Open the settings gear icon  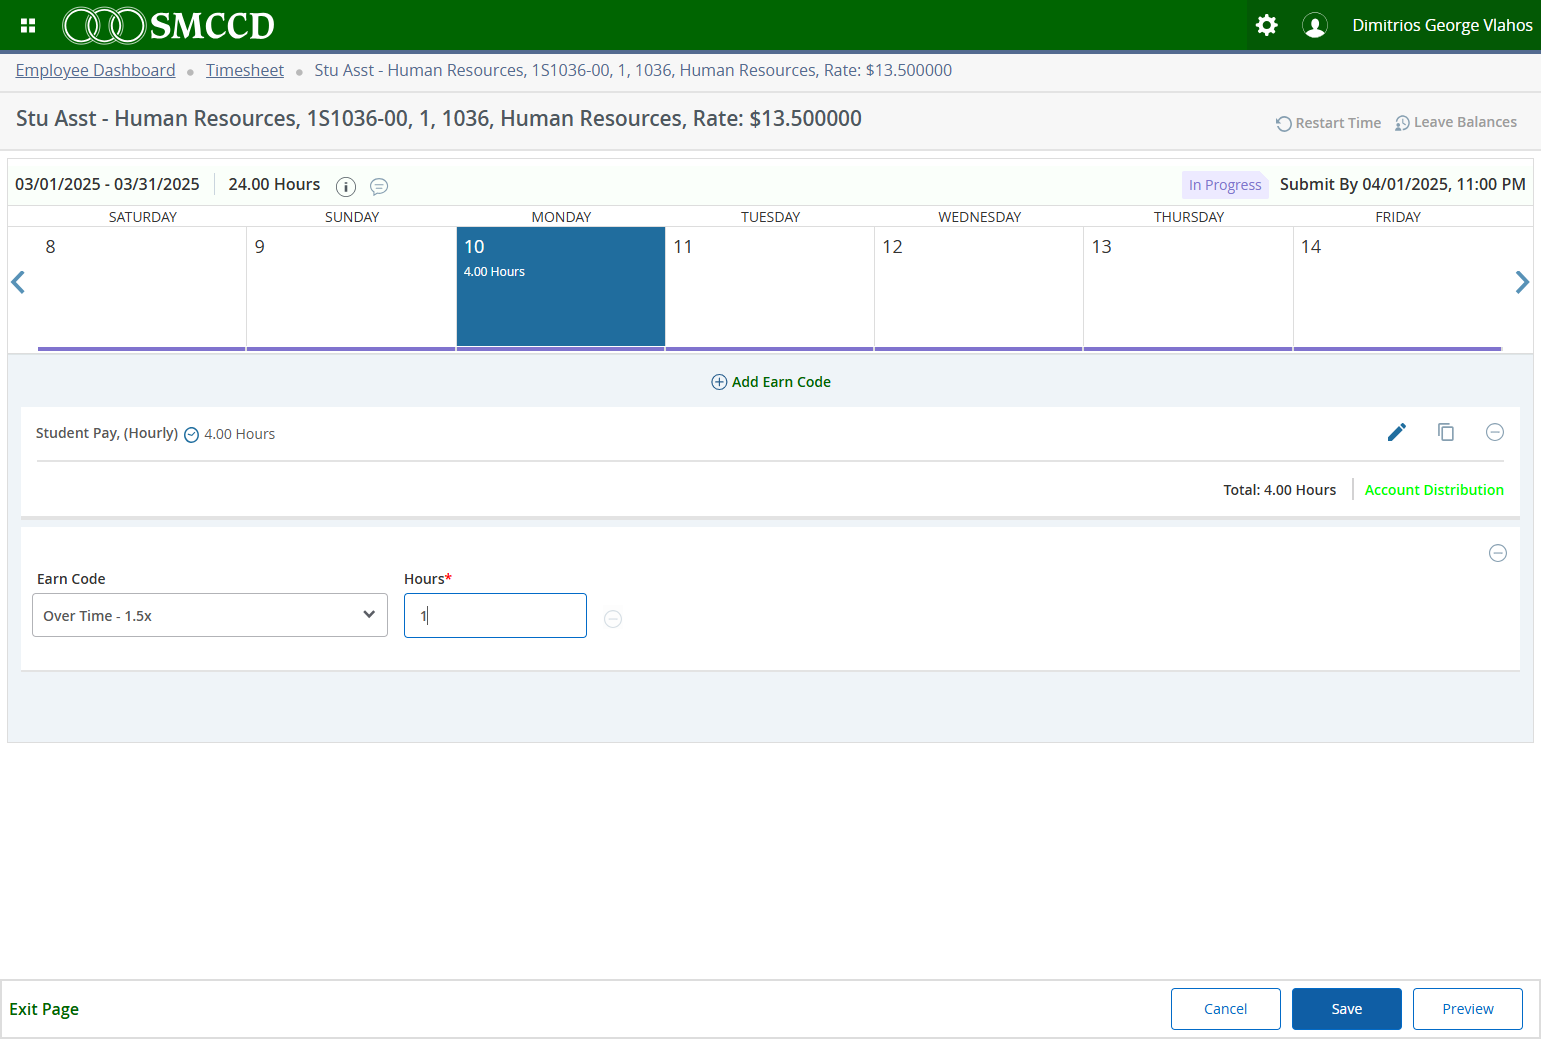(1266, 25)
